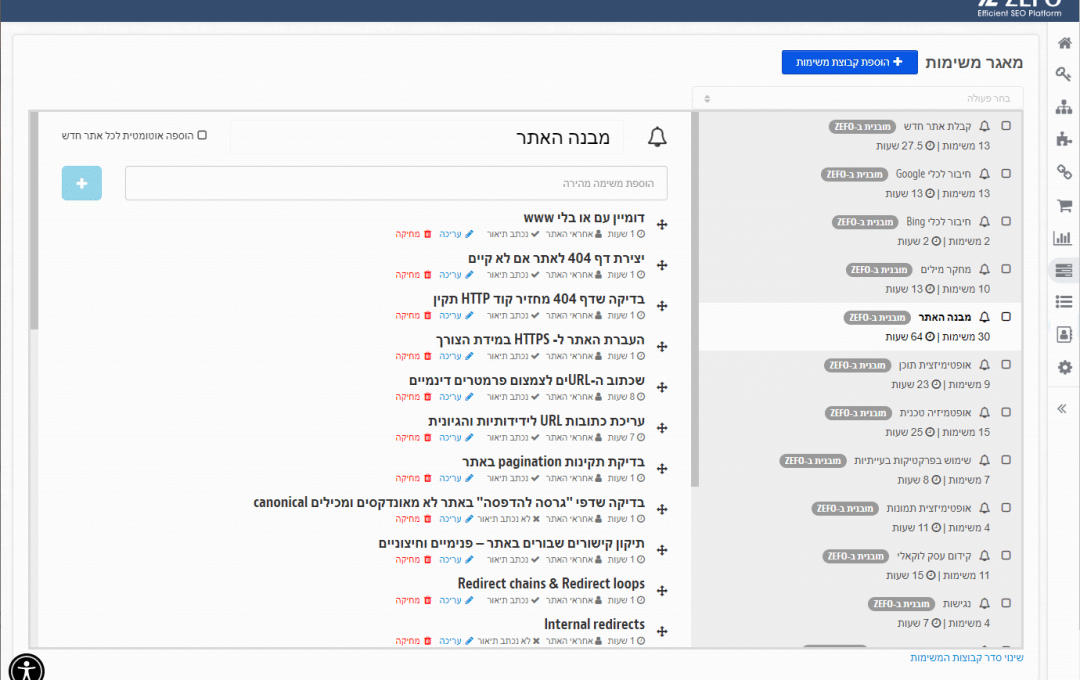Check the אופטימיזצית תוכן group checkbox
This screenshot has height=680, width=1080.
[1006, 364]
